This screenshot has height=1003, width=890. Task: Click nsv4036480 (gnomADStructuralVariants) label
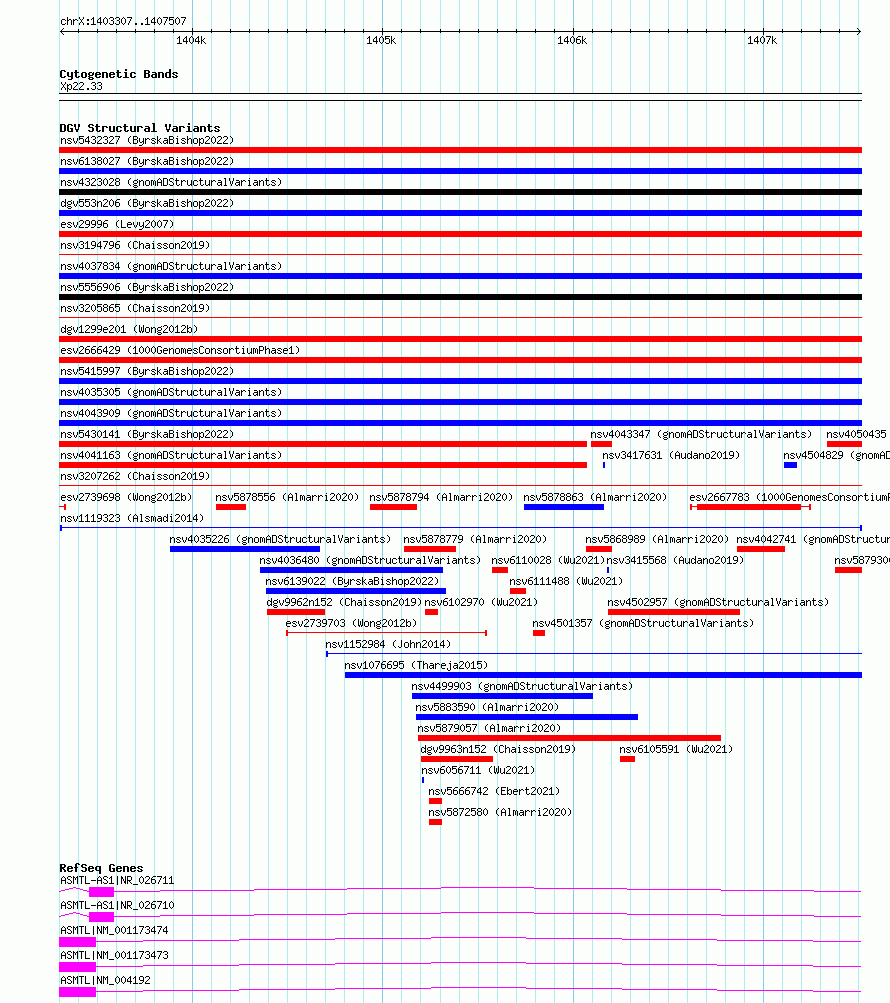point(370,560)
